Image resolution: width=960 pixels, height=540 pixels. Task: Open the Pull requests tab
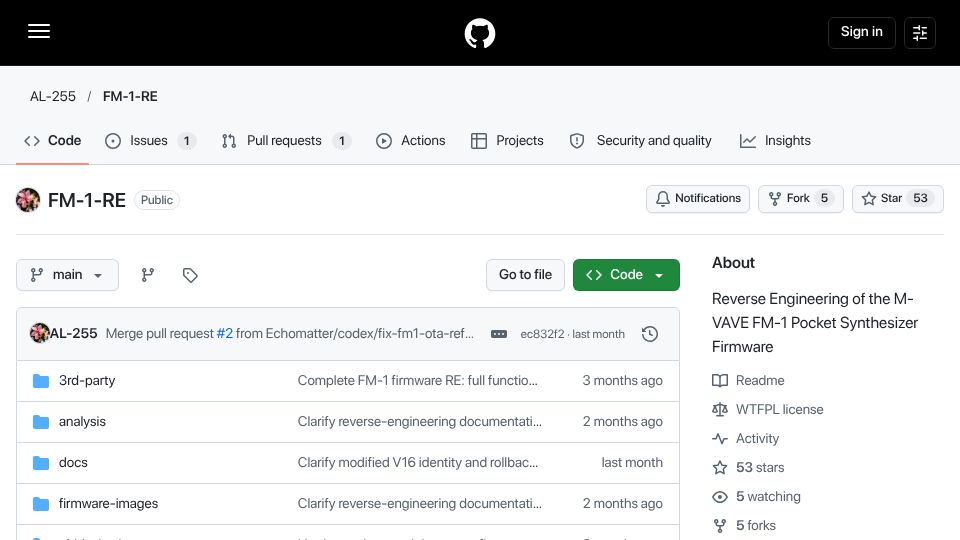tap(286, 141)
